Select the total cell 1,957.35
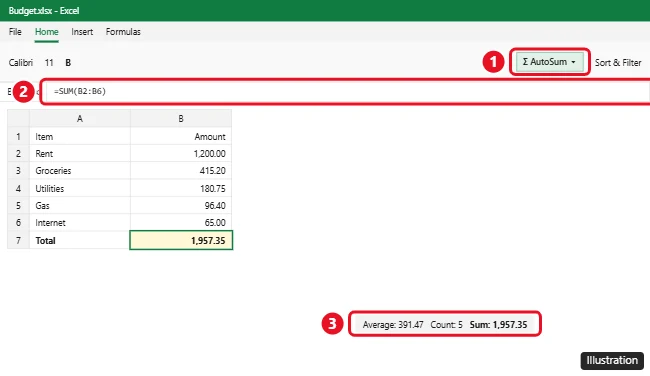This screenshot has height=376, width=650. pos(181,240)
